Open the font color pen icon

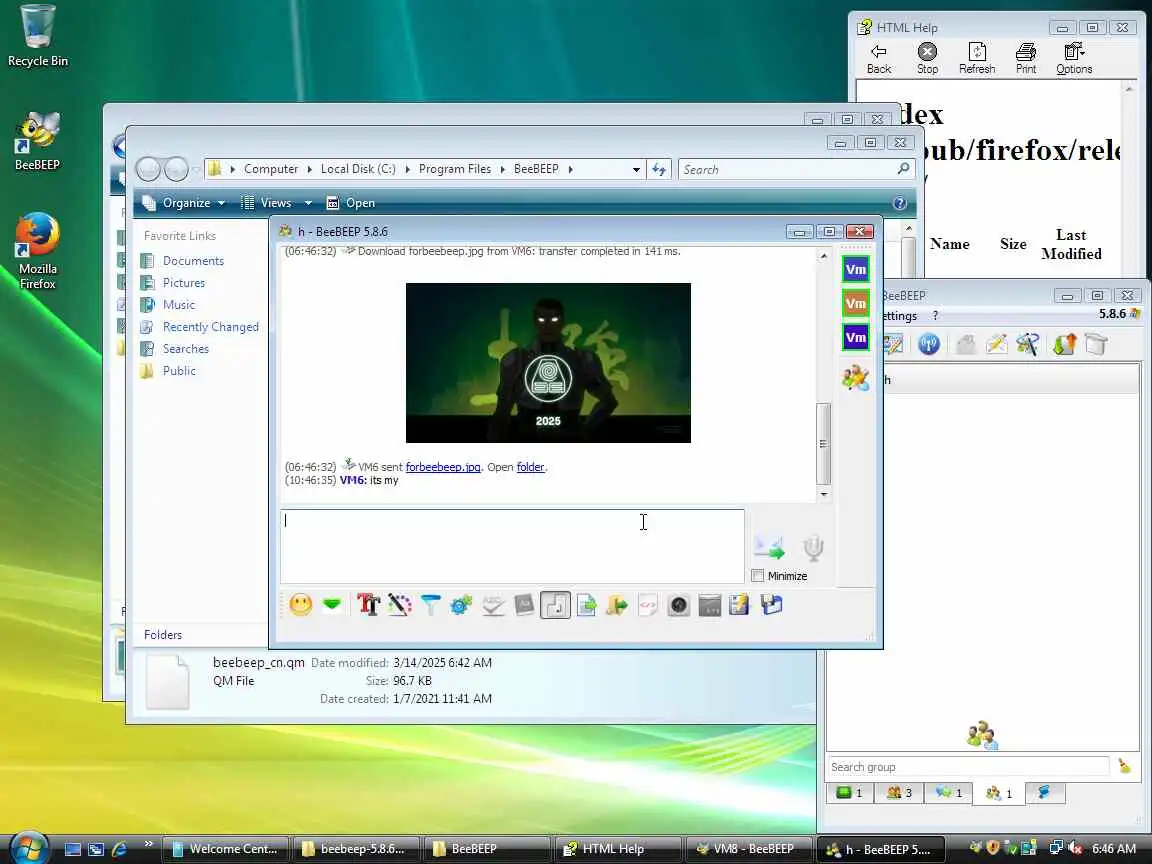point(400,605)
